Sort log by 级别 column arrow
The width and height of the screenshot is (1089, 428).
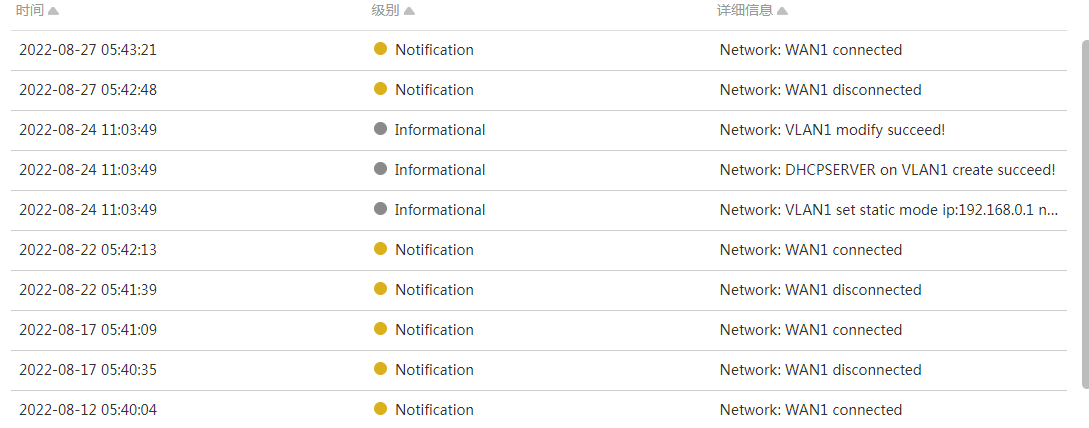(409, 11)
